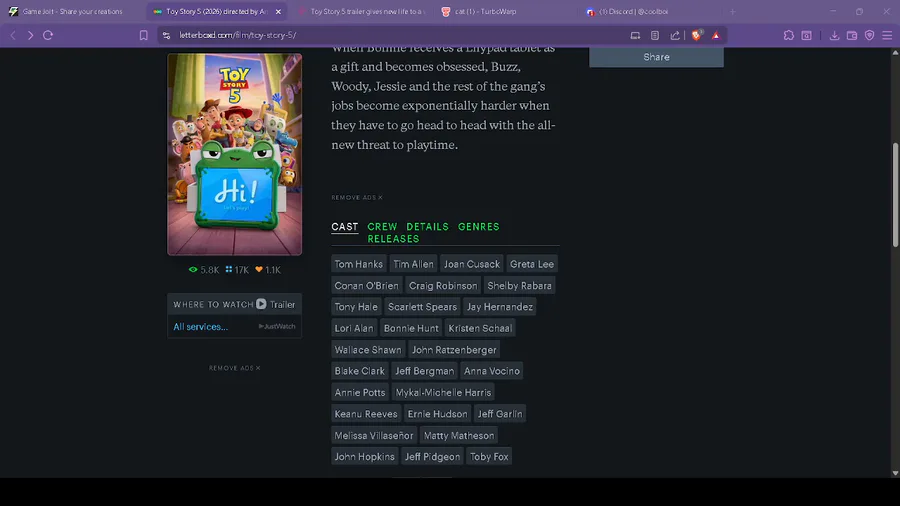The height and width of the screenshot is (506, 900).
Task: Open the share icon in the address bar
Action: (x=675, y=35)
